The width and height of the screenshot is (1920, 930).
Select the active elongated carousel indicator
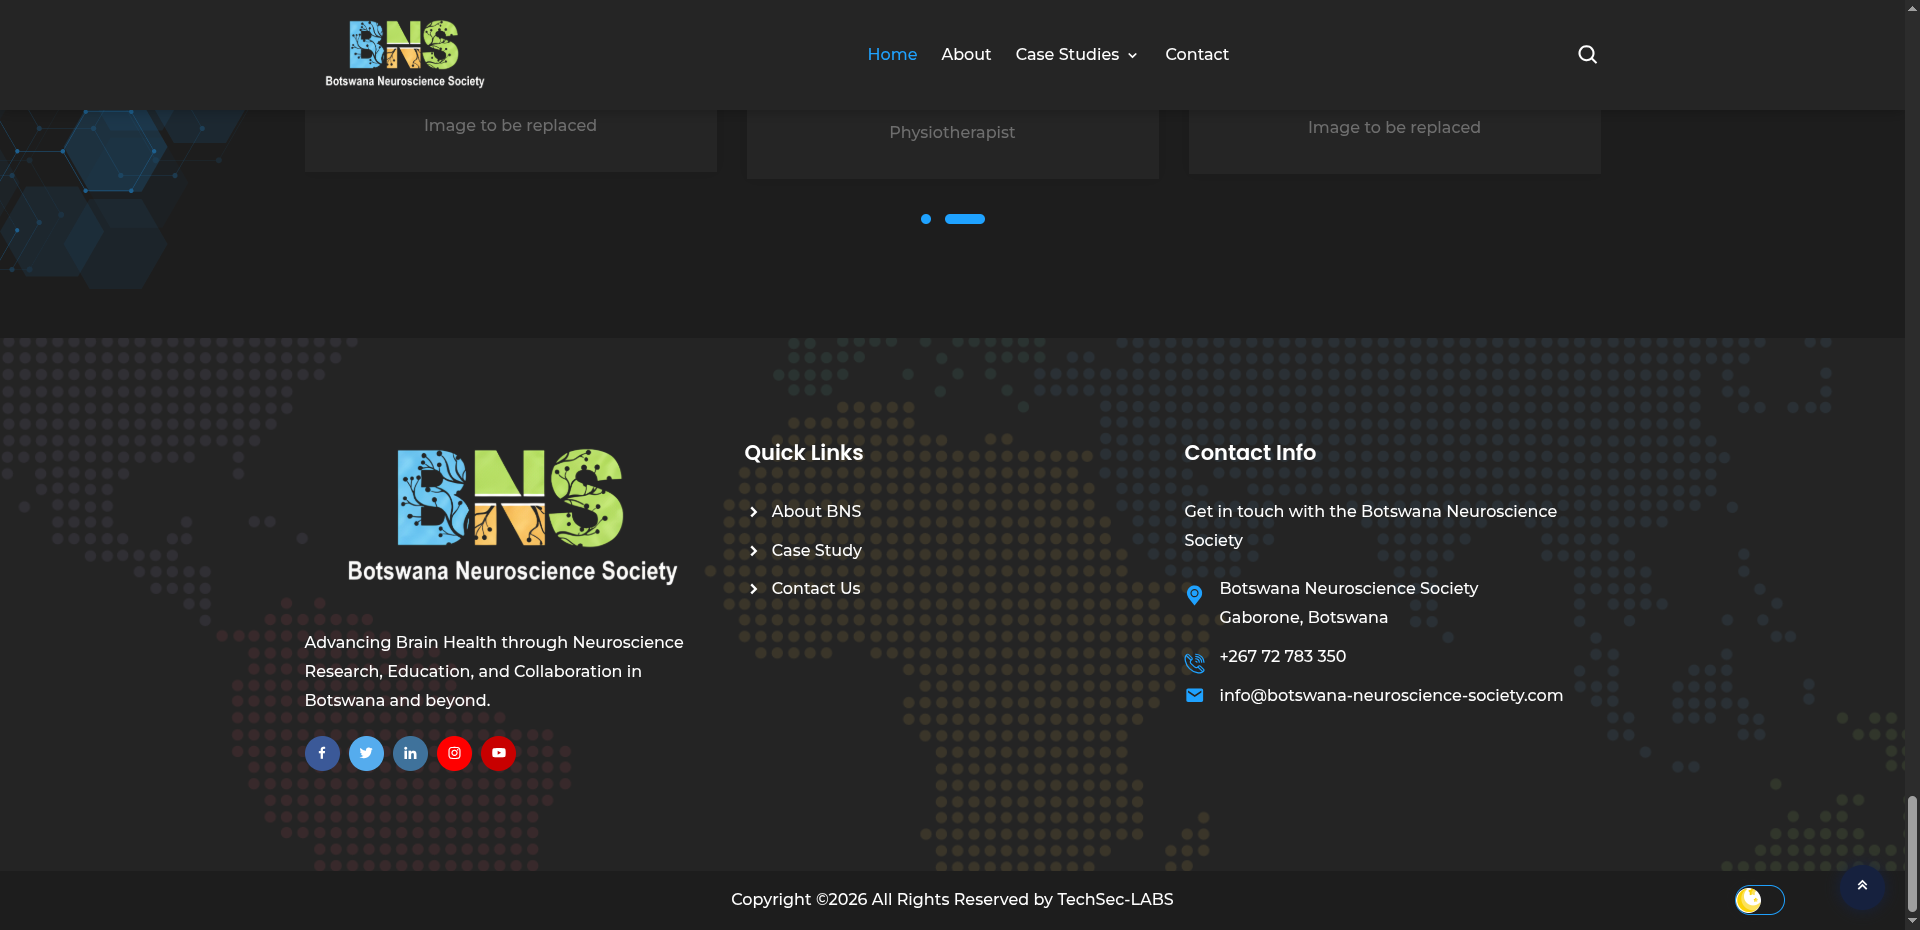pyautogui.click(x=965, y=219)
